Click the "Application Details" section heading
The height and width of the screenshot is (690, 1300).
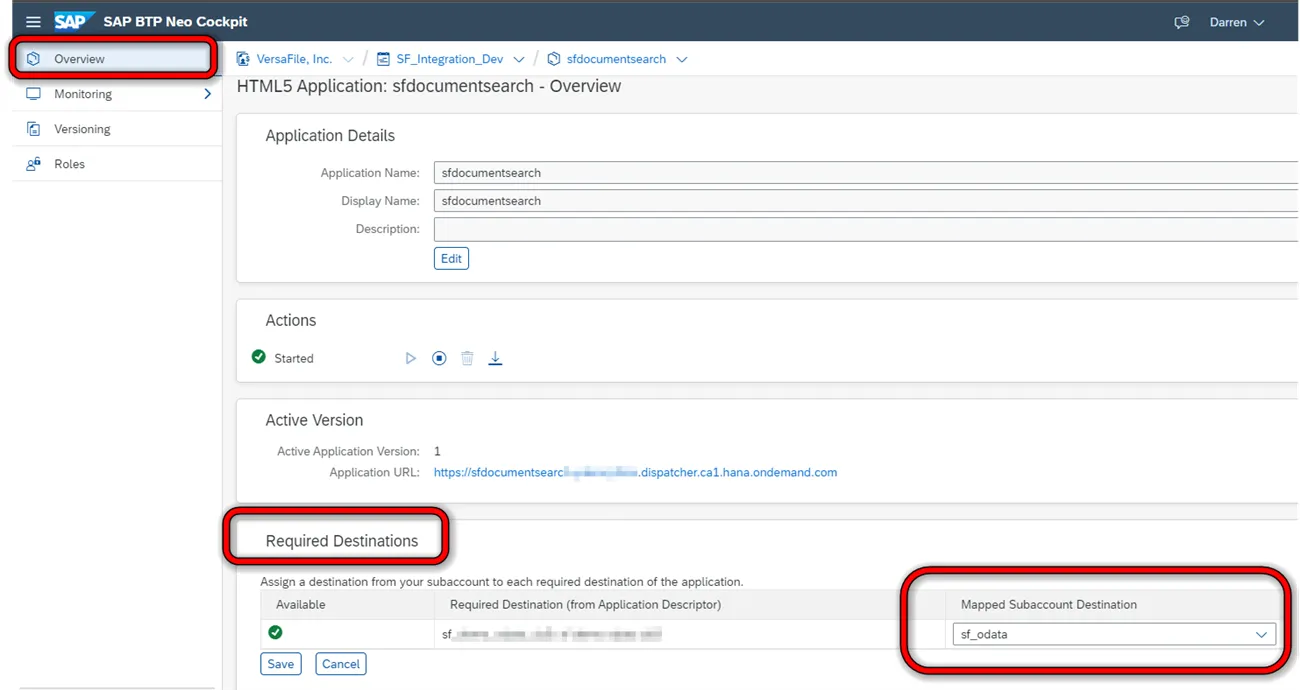click(330, 136)
